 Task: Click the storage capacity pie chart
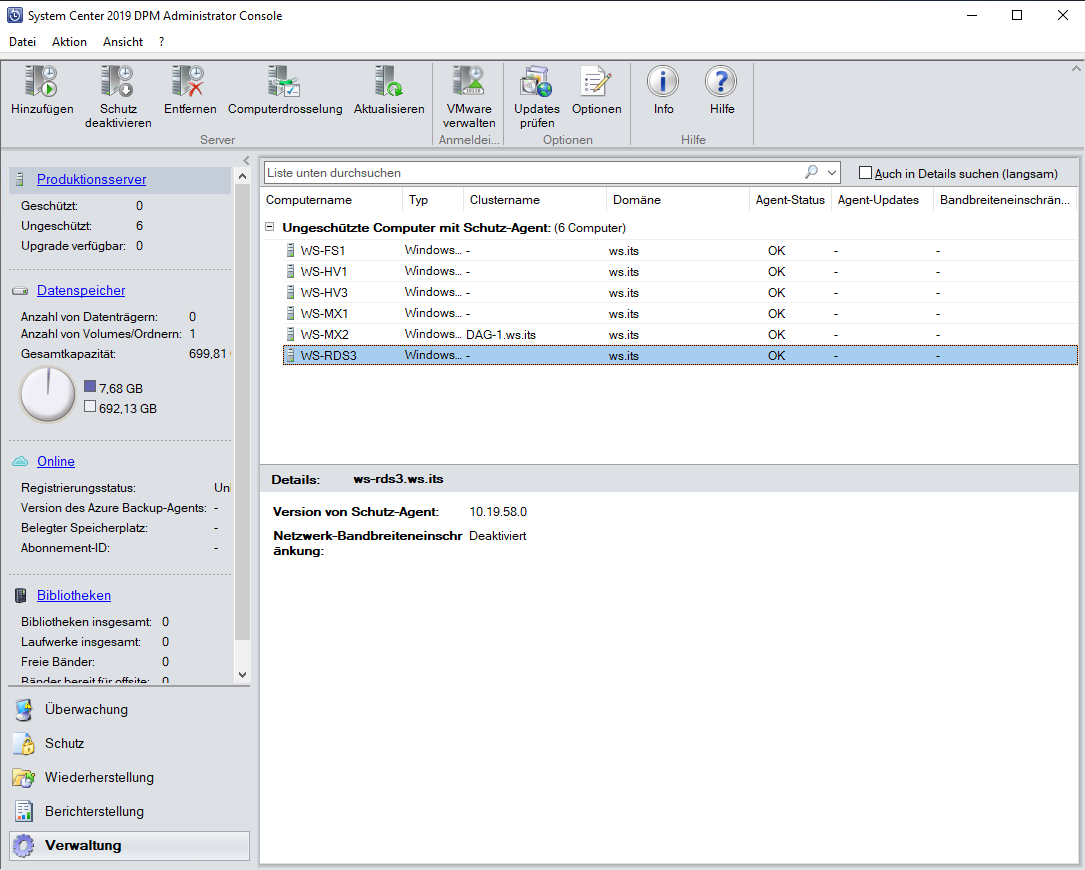48,394
